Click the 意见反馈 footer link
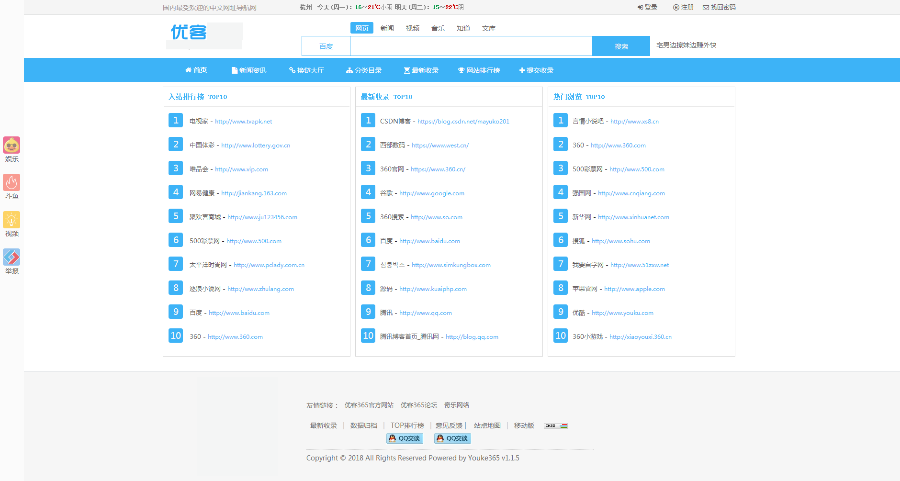This screenshot has height=481, width=900. point(449,426)
